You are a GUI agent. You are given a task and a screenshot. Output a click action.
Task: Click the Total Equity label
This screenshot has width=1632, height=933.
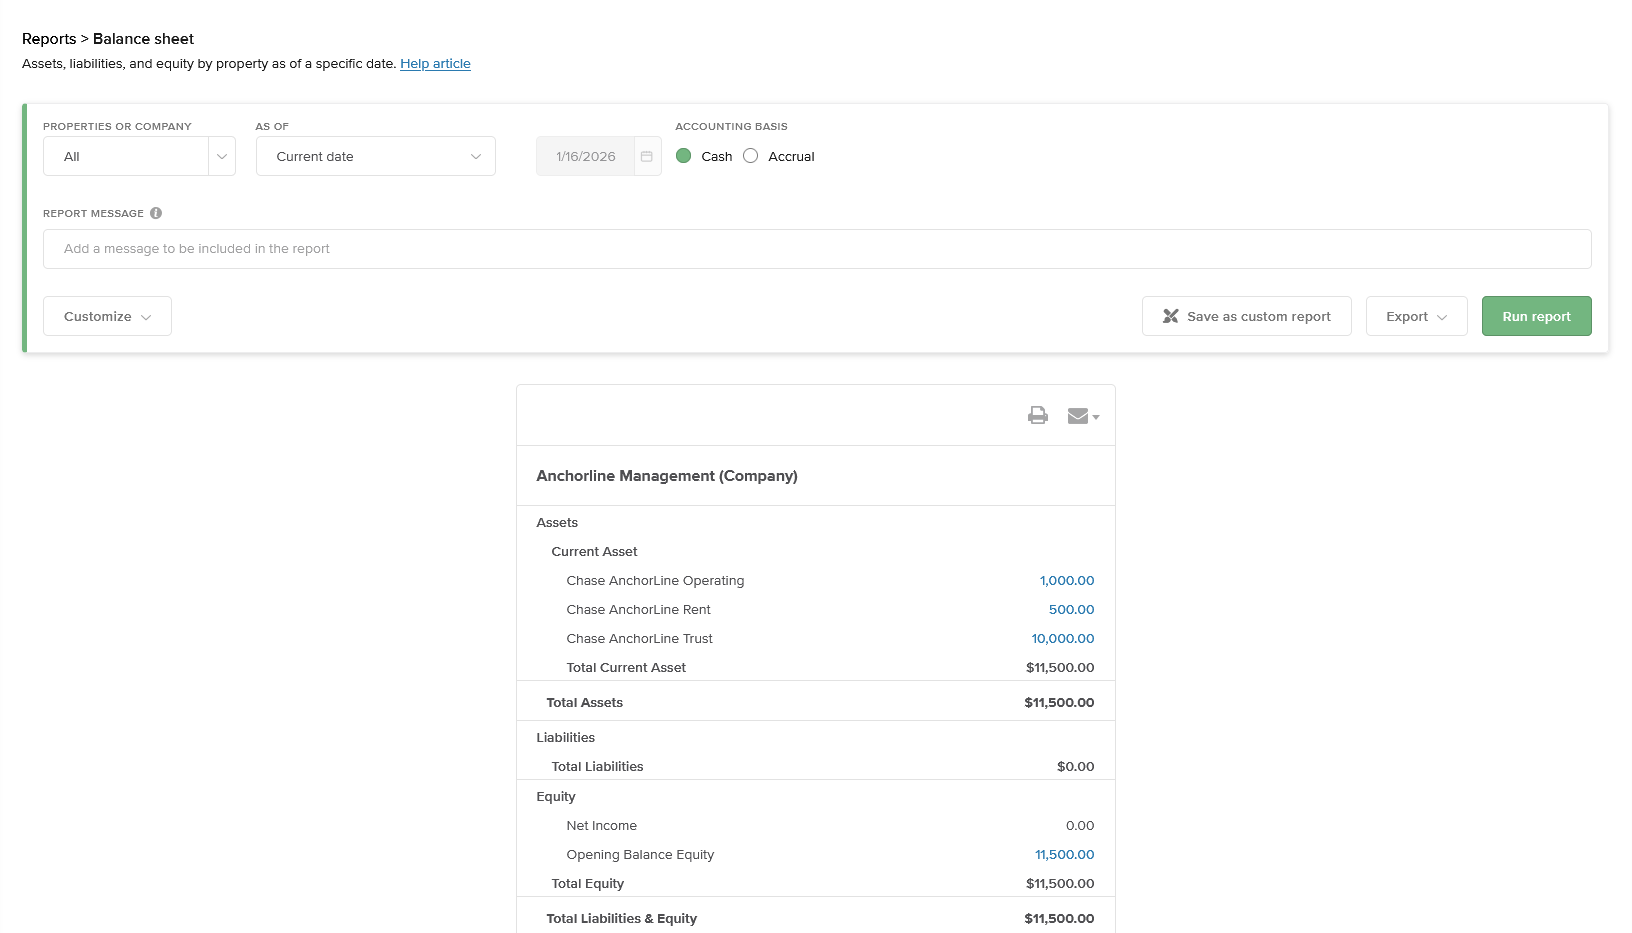587,883
